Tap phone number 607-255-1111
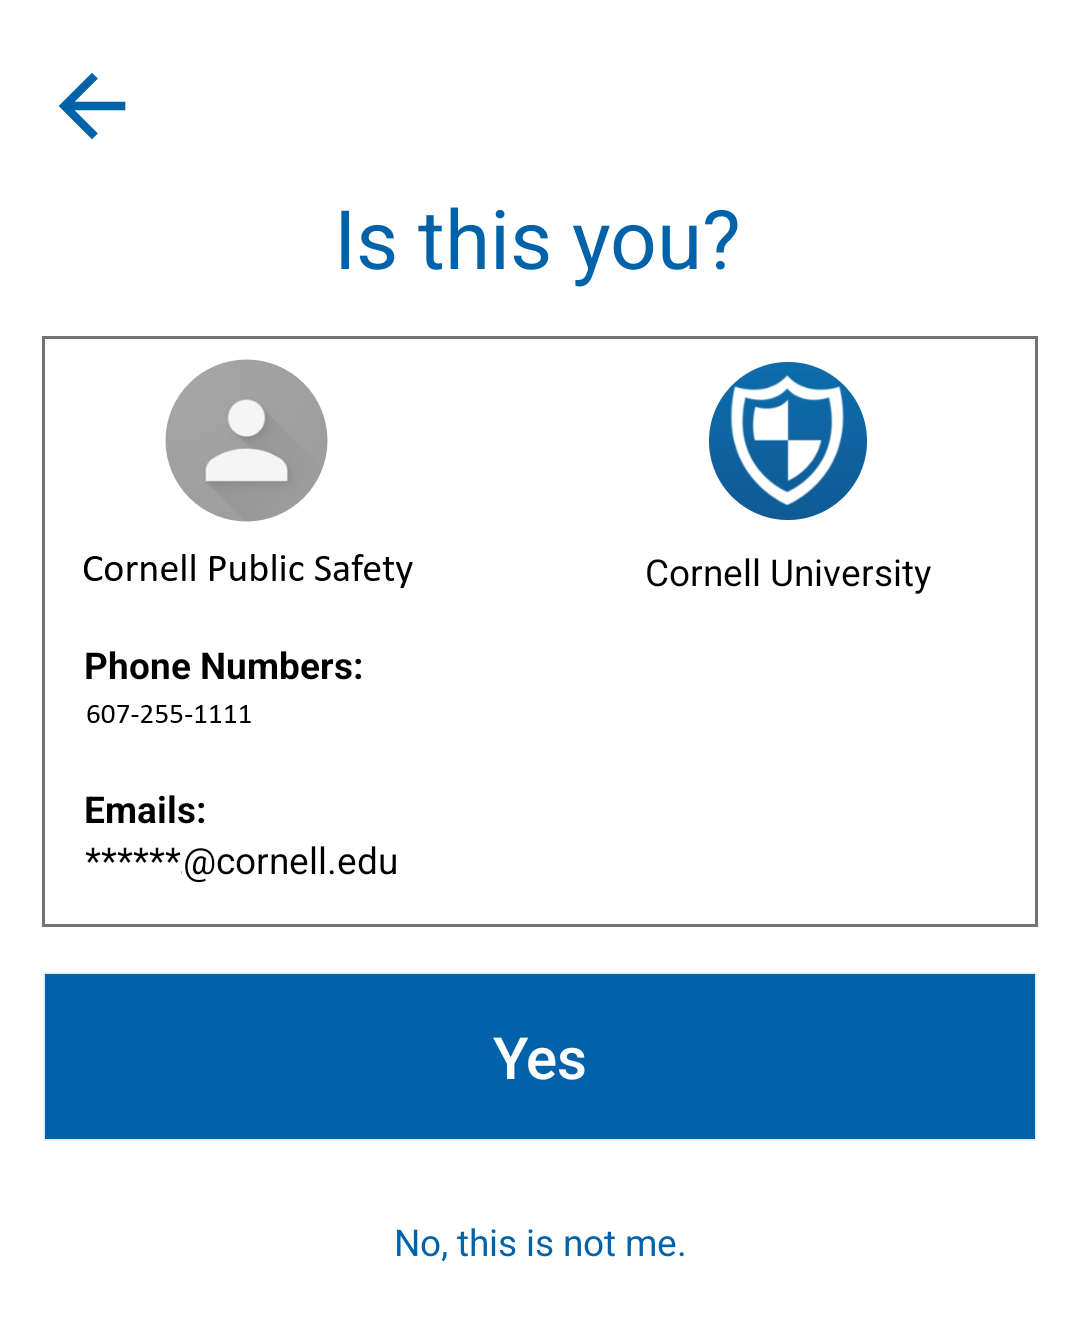1080x1344 pixels. pyautogui.click(x=169, y=714)
